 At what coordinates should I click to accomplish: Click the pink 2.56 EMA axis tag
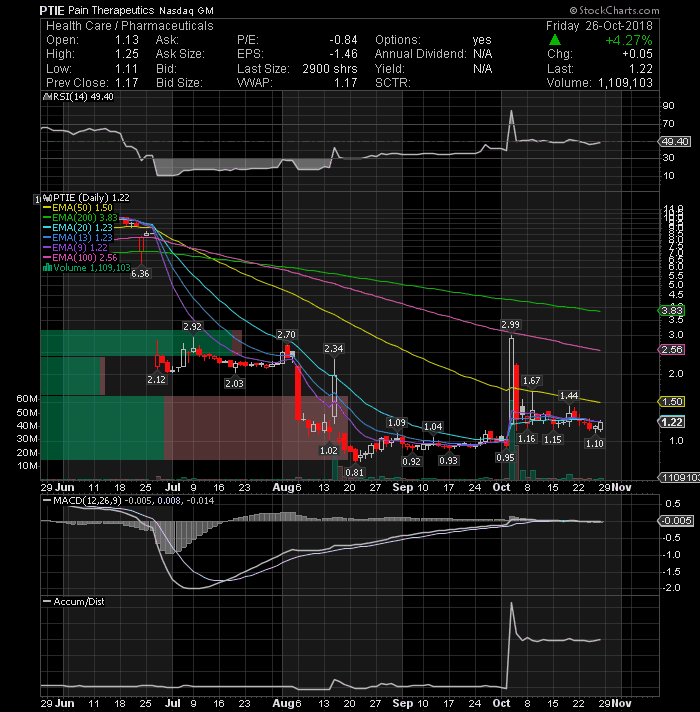tap(672, 350)
